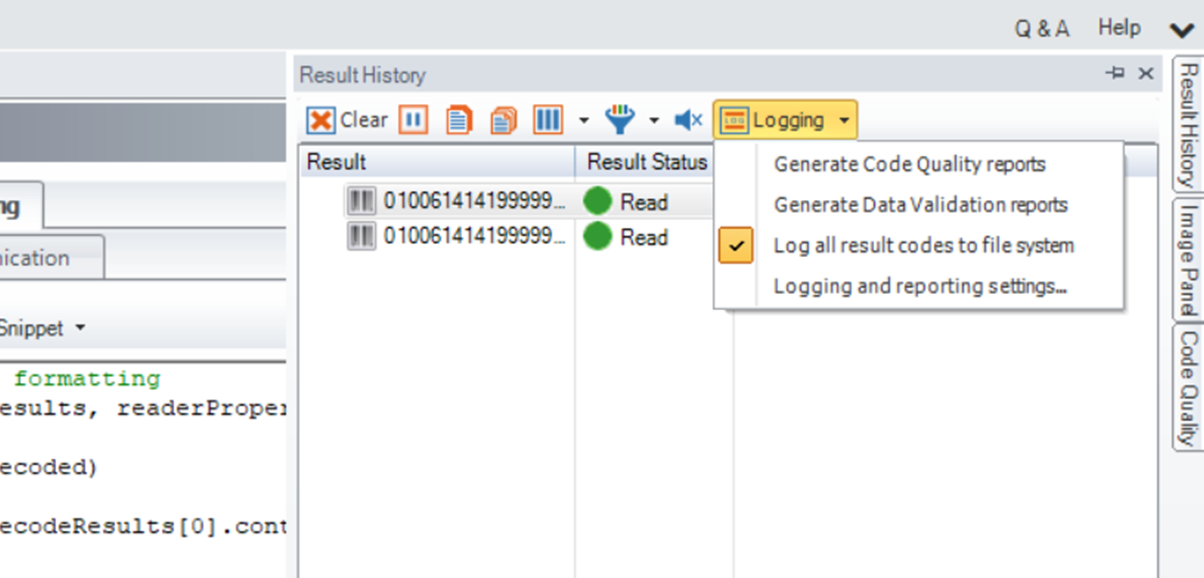Uncheck Log all result codes to file system

click(x=923, y=245)
